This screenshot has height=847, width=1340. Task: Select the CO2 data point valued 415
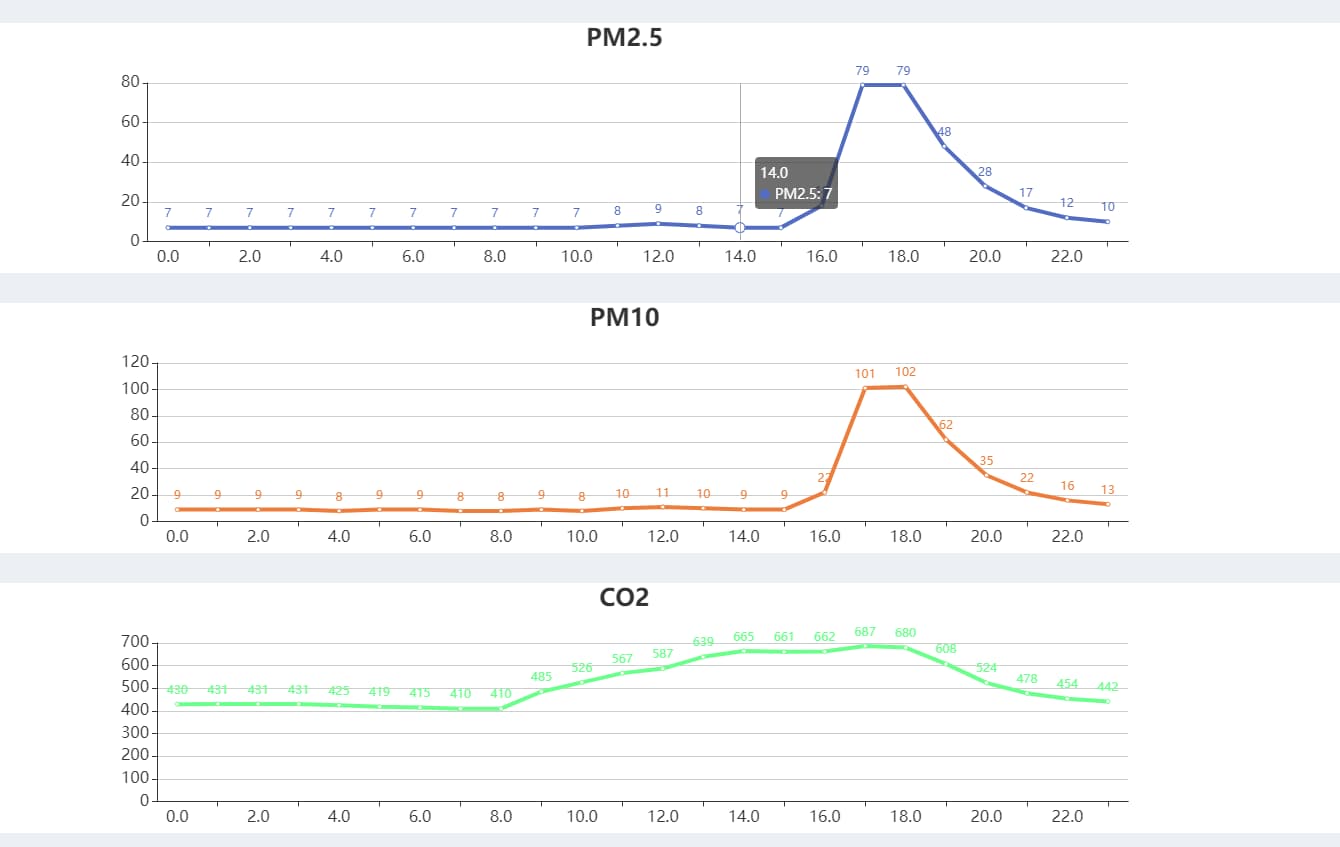pos(420,708)
